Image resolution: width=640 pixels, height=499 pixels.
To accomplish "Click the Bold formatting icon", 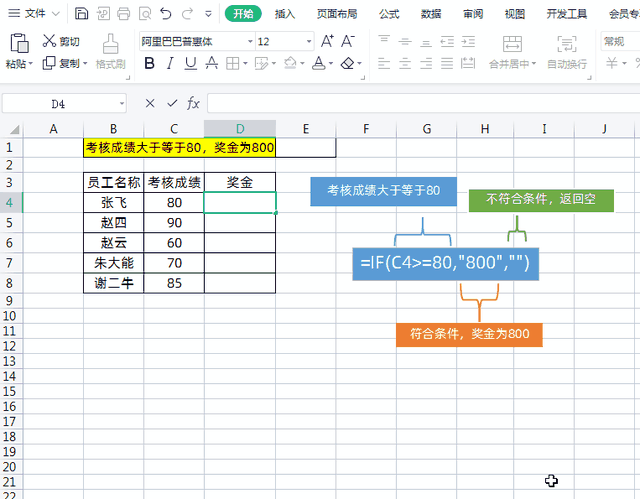I will click(150, 63).
